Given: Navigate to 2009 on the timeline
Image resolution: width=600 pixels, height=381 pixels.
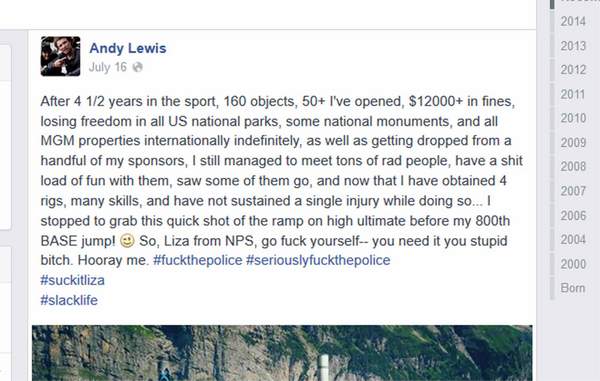Looking at the screenshot, I should tap(573, 143).
